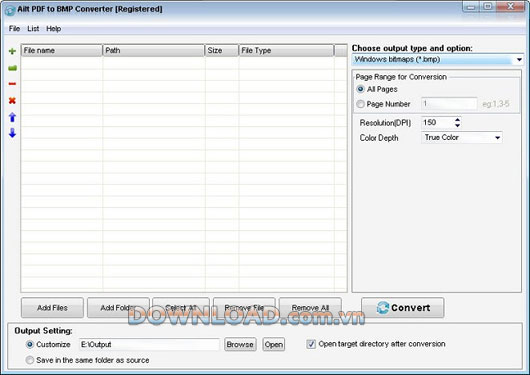Start conversion with the Convert button

403,308
